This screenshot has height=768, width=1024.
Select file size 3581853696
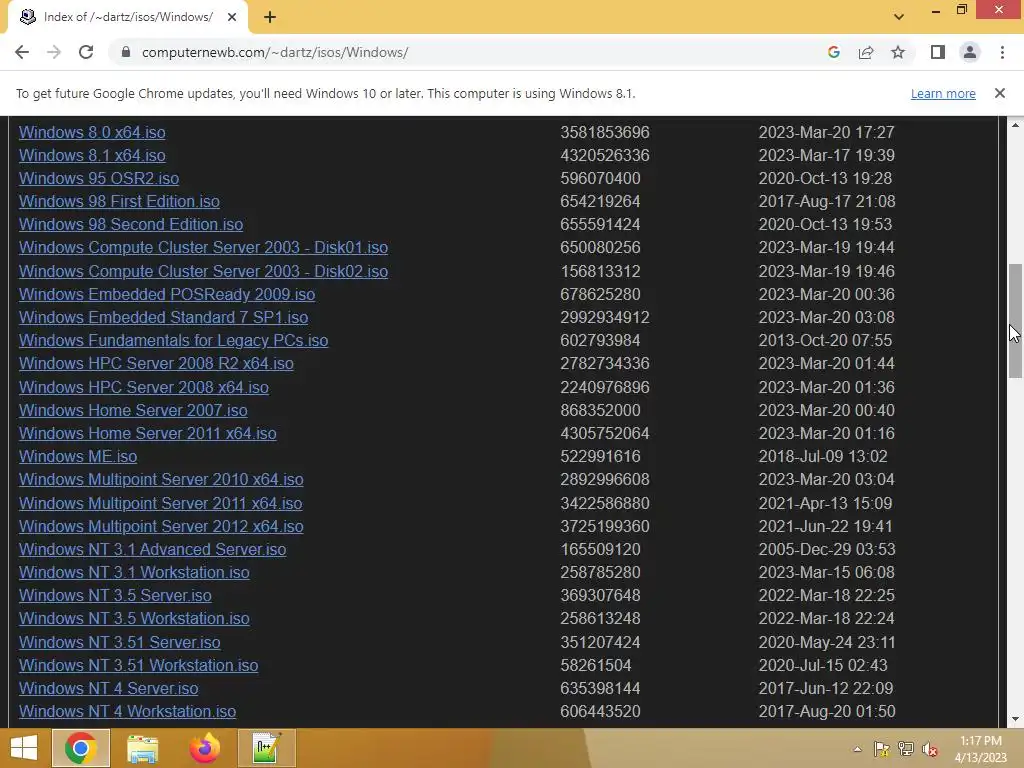click(x=605, y=132)
